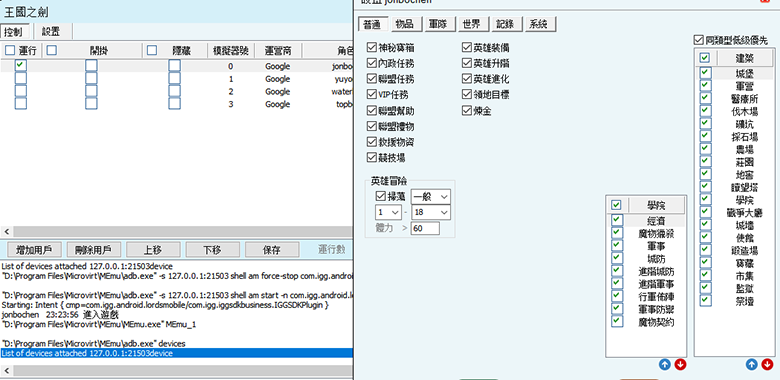Expand the start stage dropdown showing 1
This screenshot has width=780, height=380.
click(388, 212)
